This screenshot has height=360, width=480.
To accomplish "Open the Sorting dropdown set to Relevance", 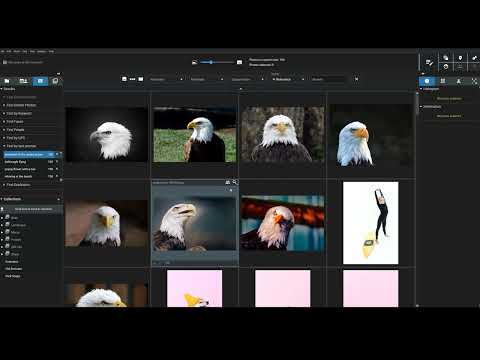I will (288, 79).
